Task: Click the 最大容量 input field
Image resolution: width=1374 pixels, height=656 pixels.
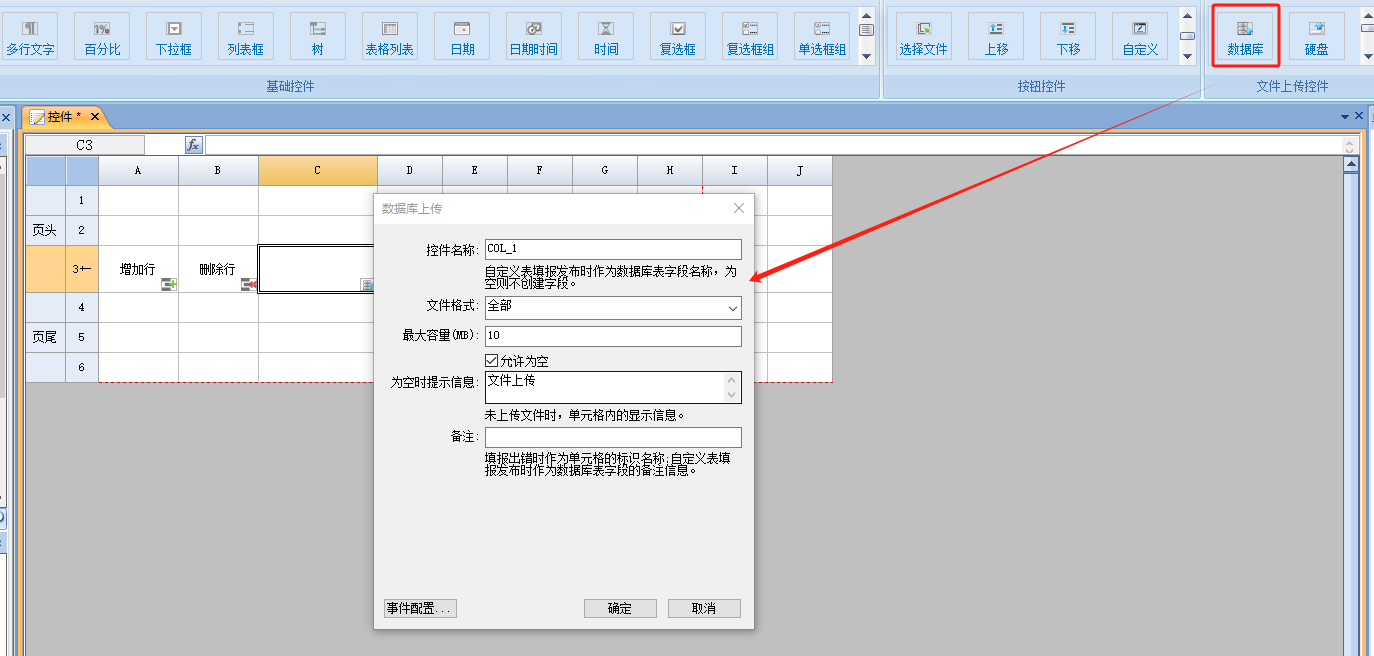Action: pyautogui.click(x=612, y=336)
